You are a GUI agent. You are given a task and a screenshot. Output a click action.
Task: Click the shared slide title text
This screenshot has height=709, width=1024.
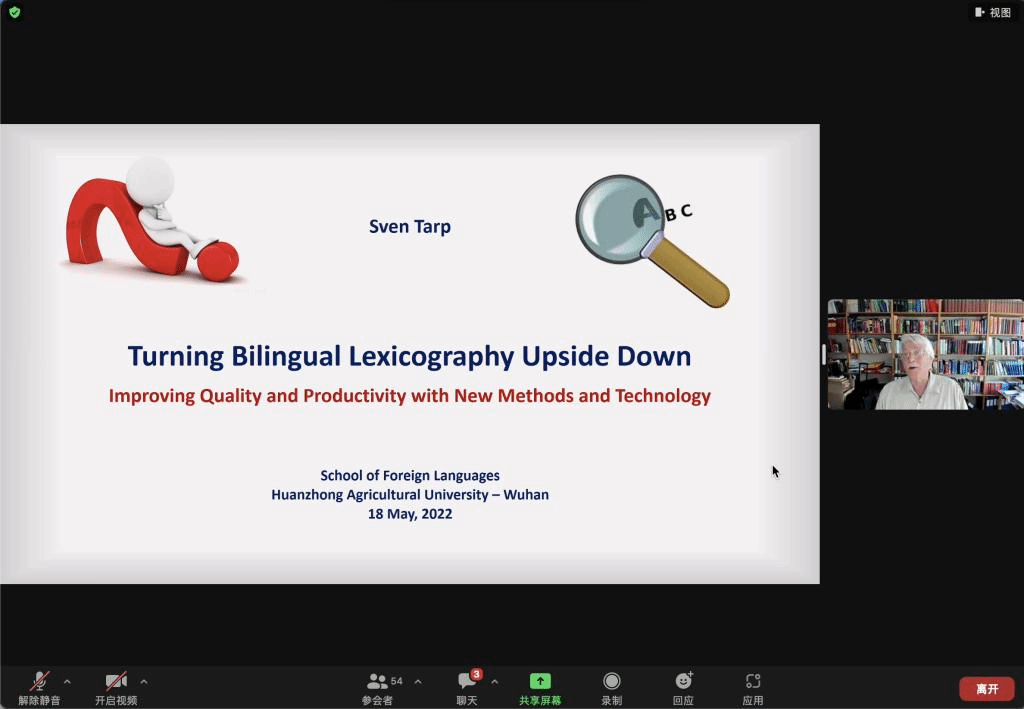(x=409, y=356)
